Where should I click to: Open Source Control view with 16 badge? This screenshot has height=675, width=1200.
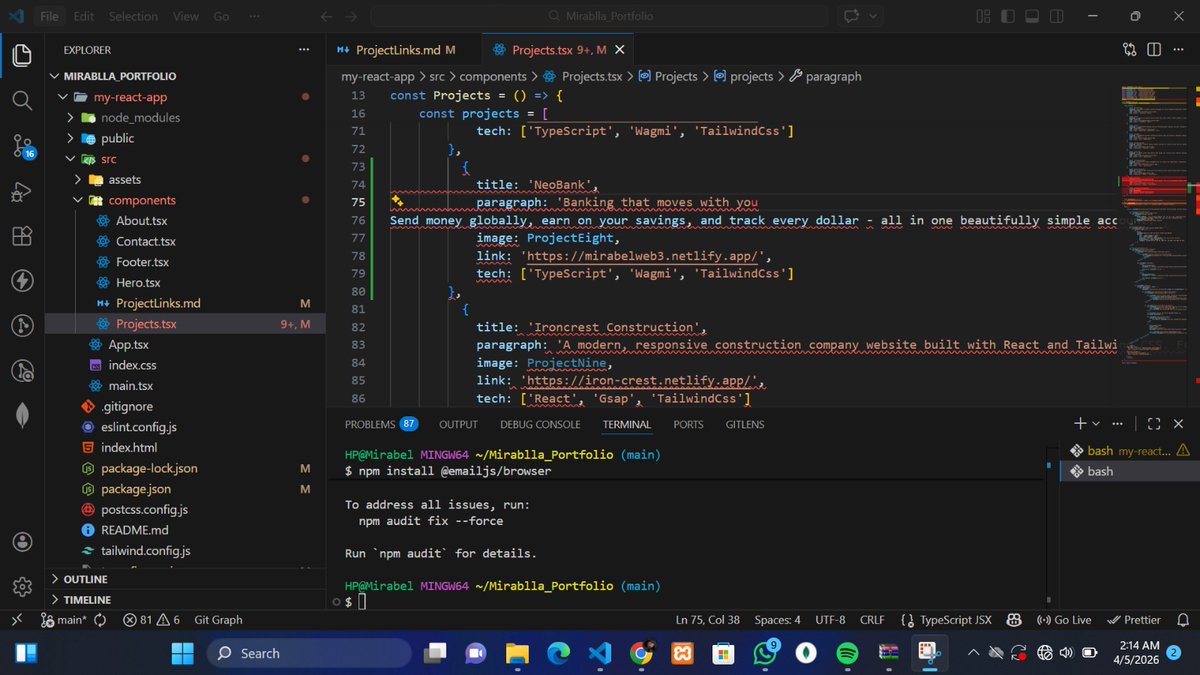coord(22,146)
